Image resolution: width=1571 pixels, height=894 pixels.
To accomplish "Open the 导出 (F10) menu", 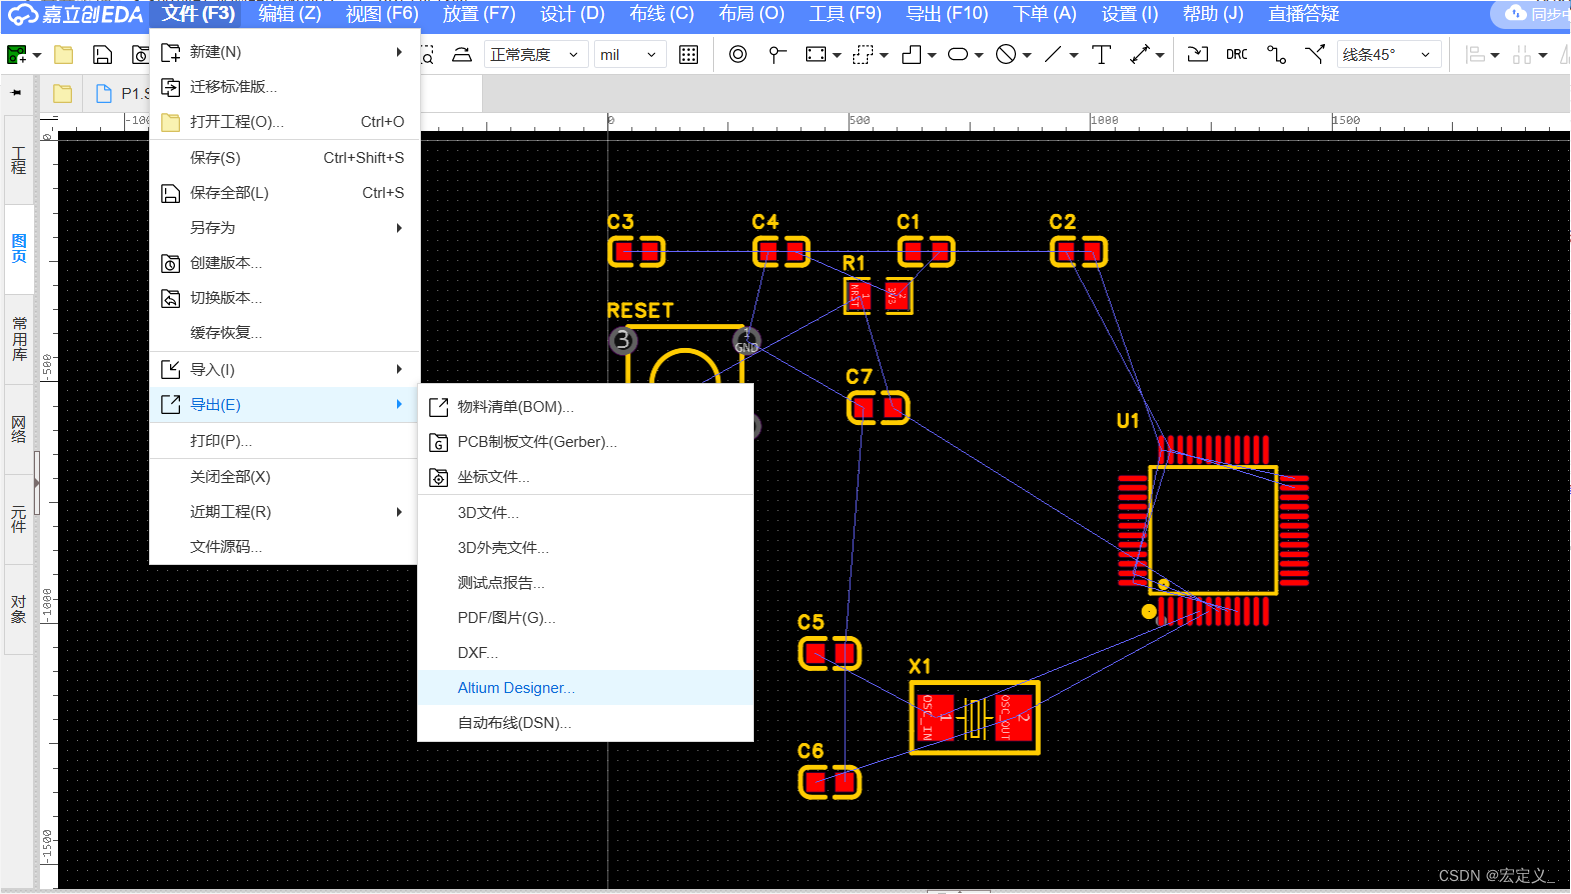I will tap(947, 14).
